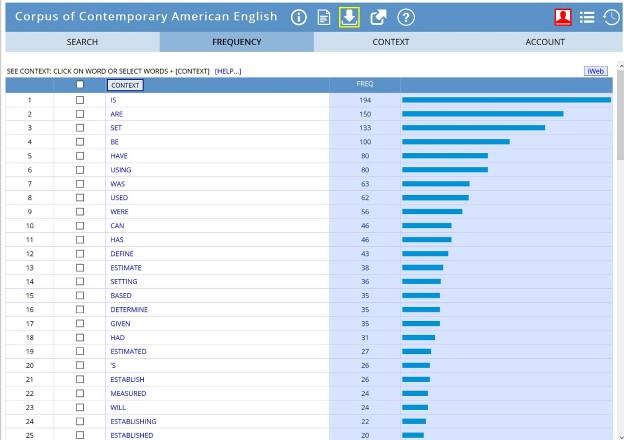Open the list menu icon
This screenshot has width=624, height=440.
click(587, 17)
